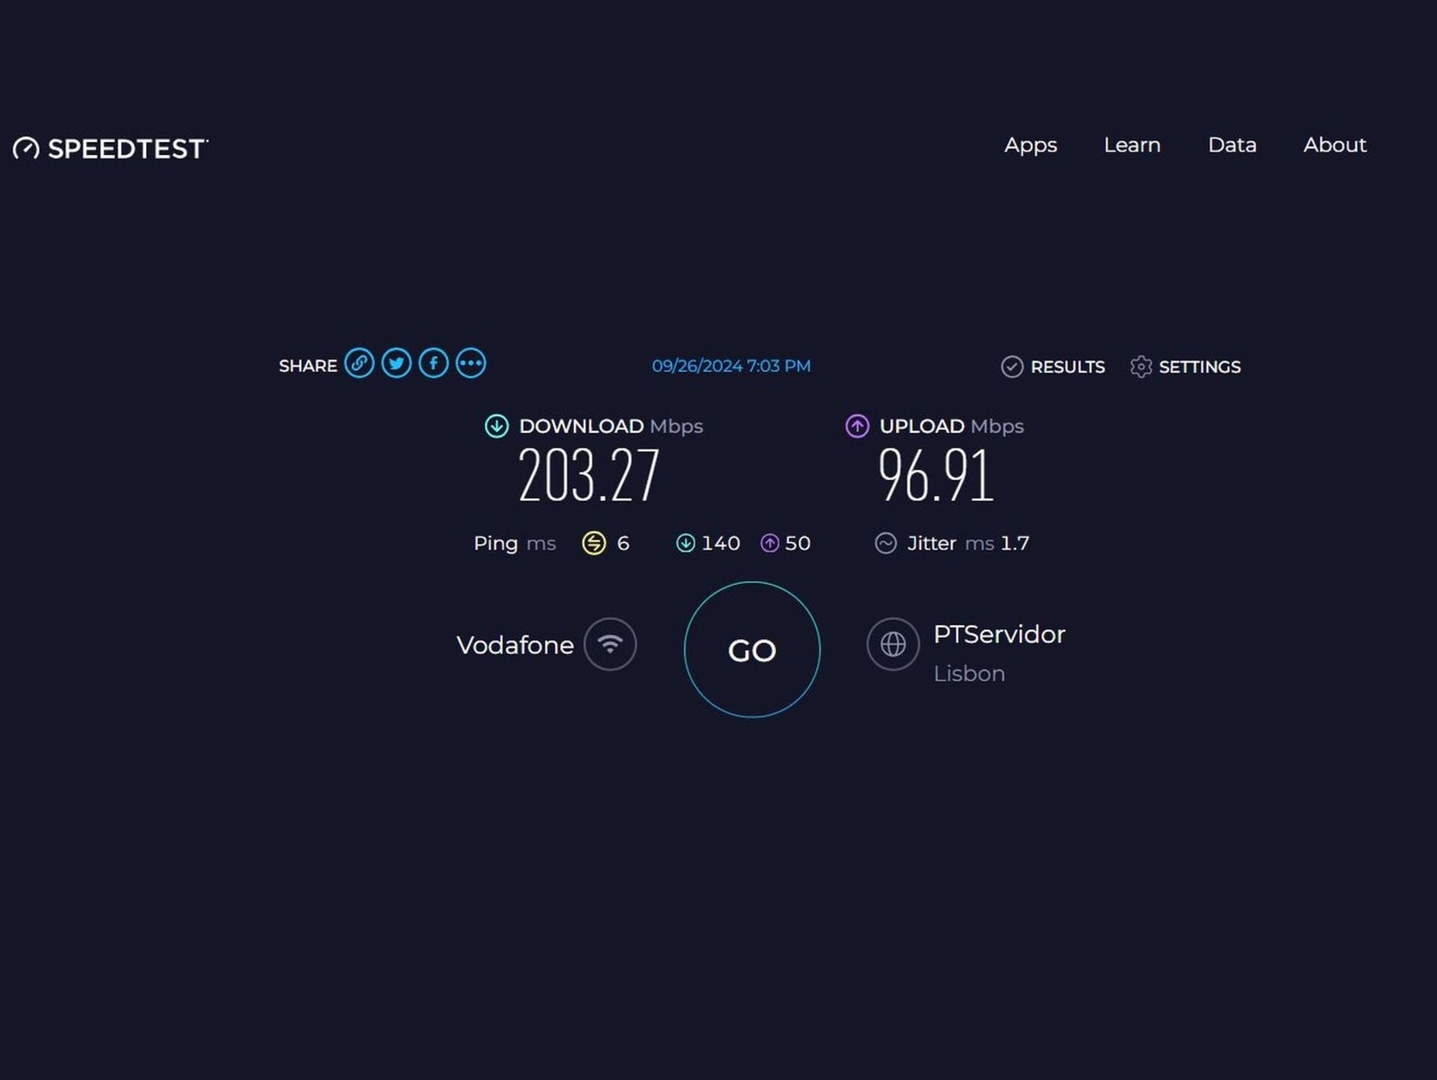Change server by clicking PTServidor
Image resolution: width=1437 pixels, height=1080 pixels.
point(999,635)
